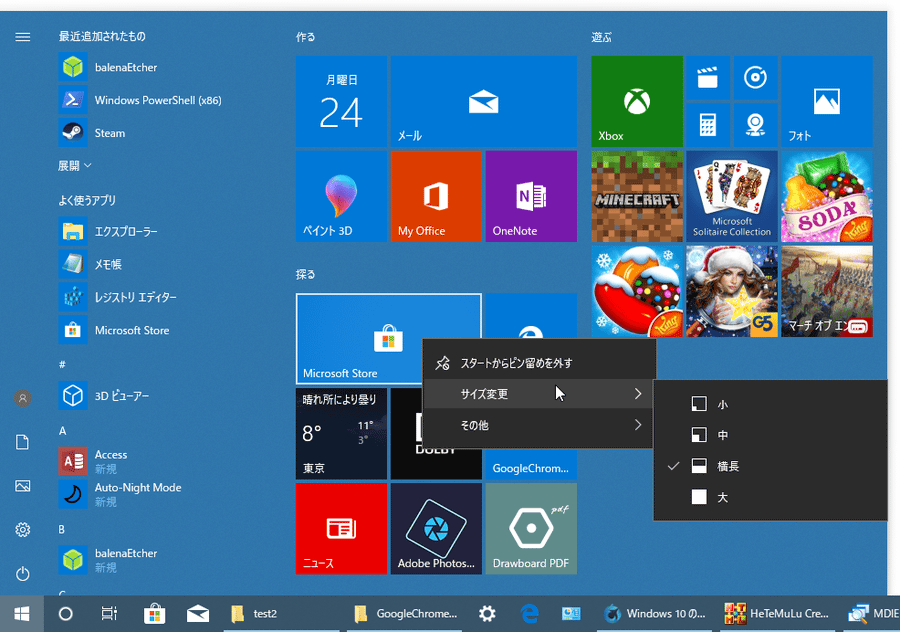Open the balenaEtcher icon under recently added

(x=73, y=67)
